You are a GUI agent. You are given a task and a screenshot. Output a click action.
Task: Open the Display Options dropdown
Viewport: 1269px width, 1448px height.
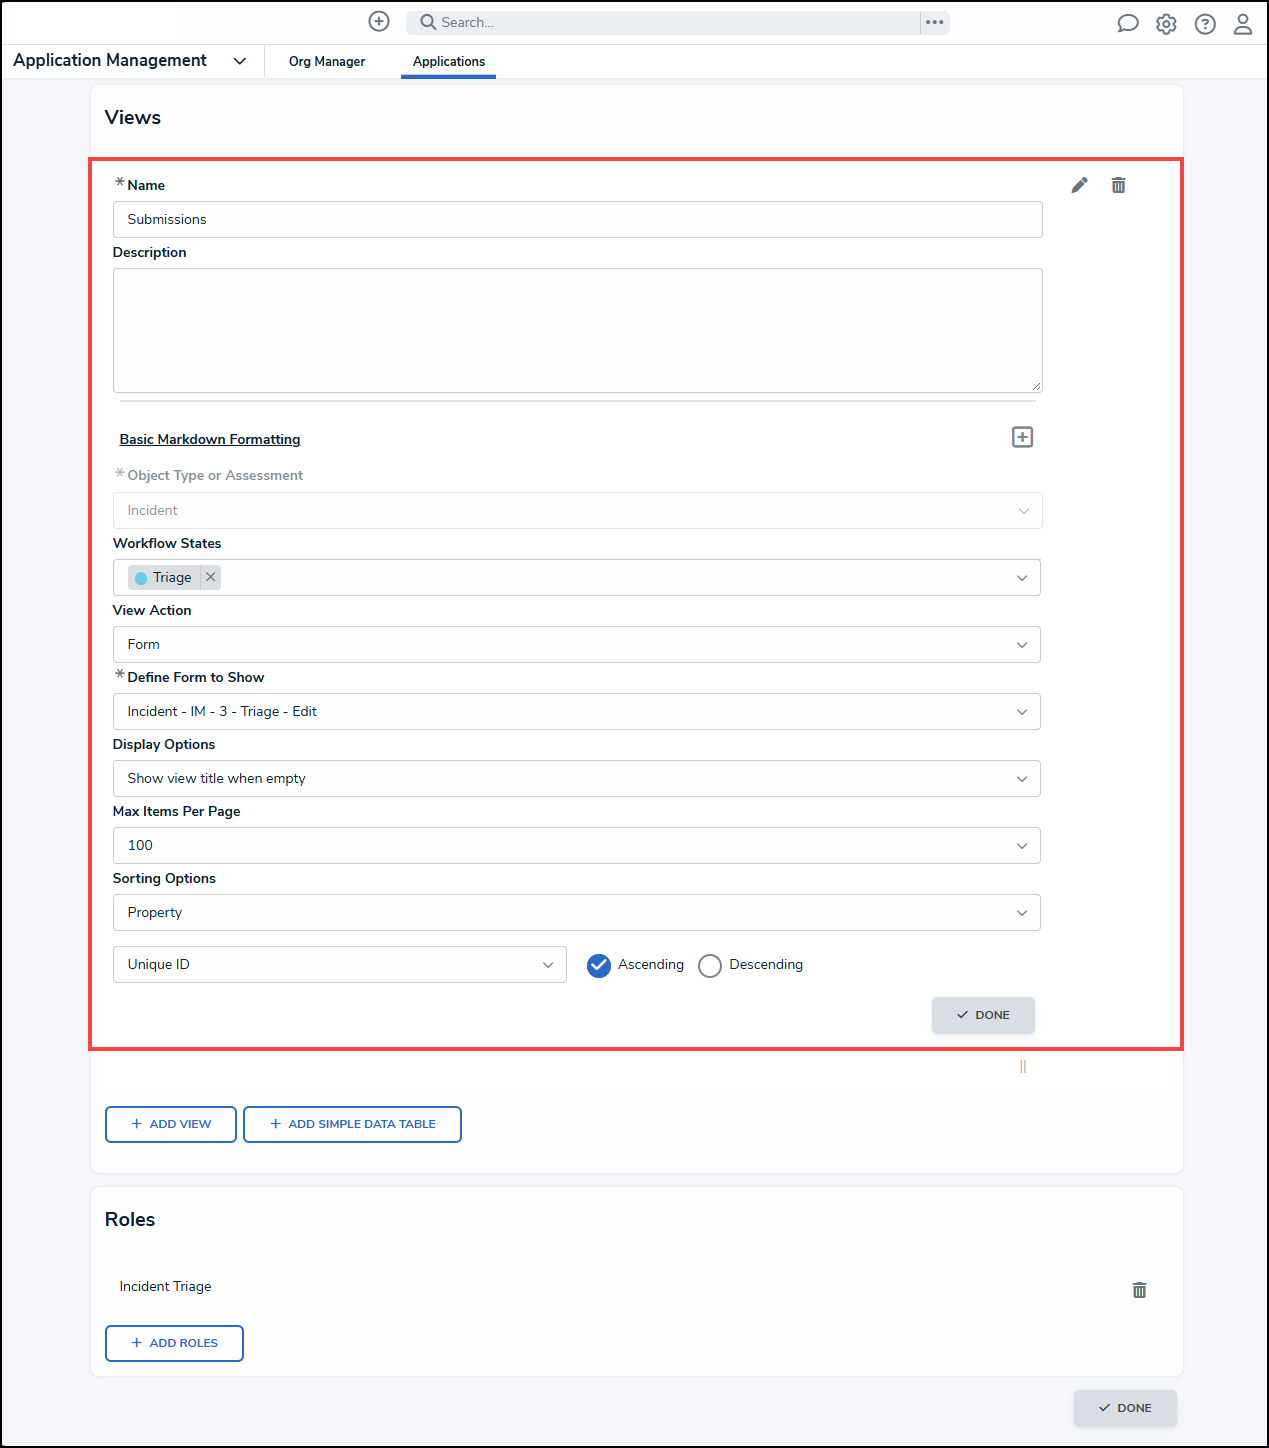click(577, 779)
